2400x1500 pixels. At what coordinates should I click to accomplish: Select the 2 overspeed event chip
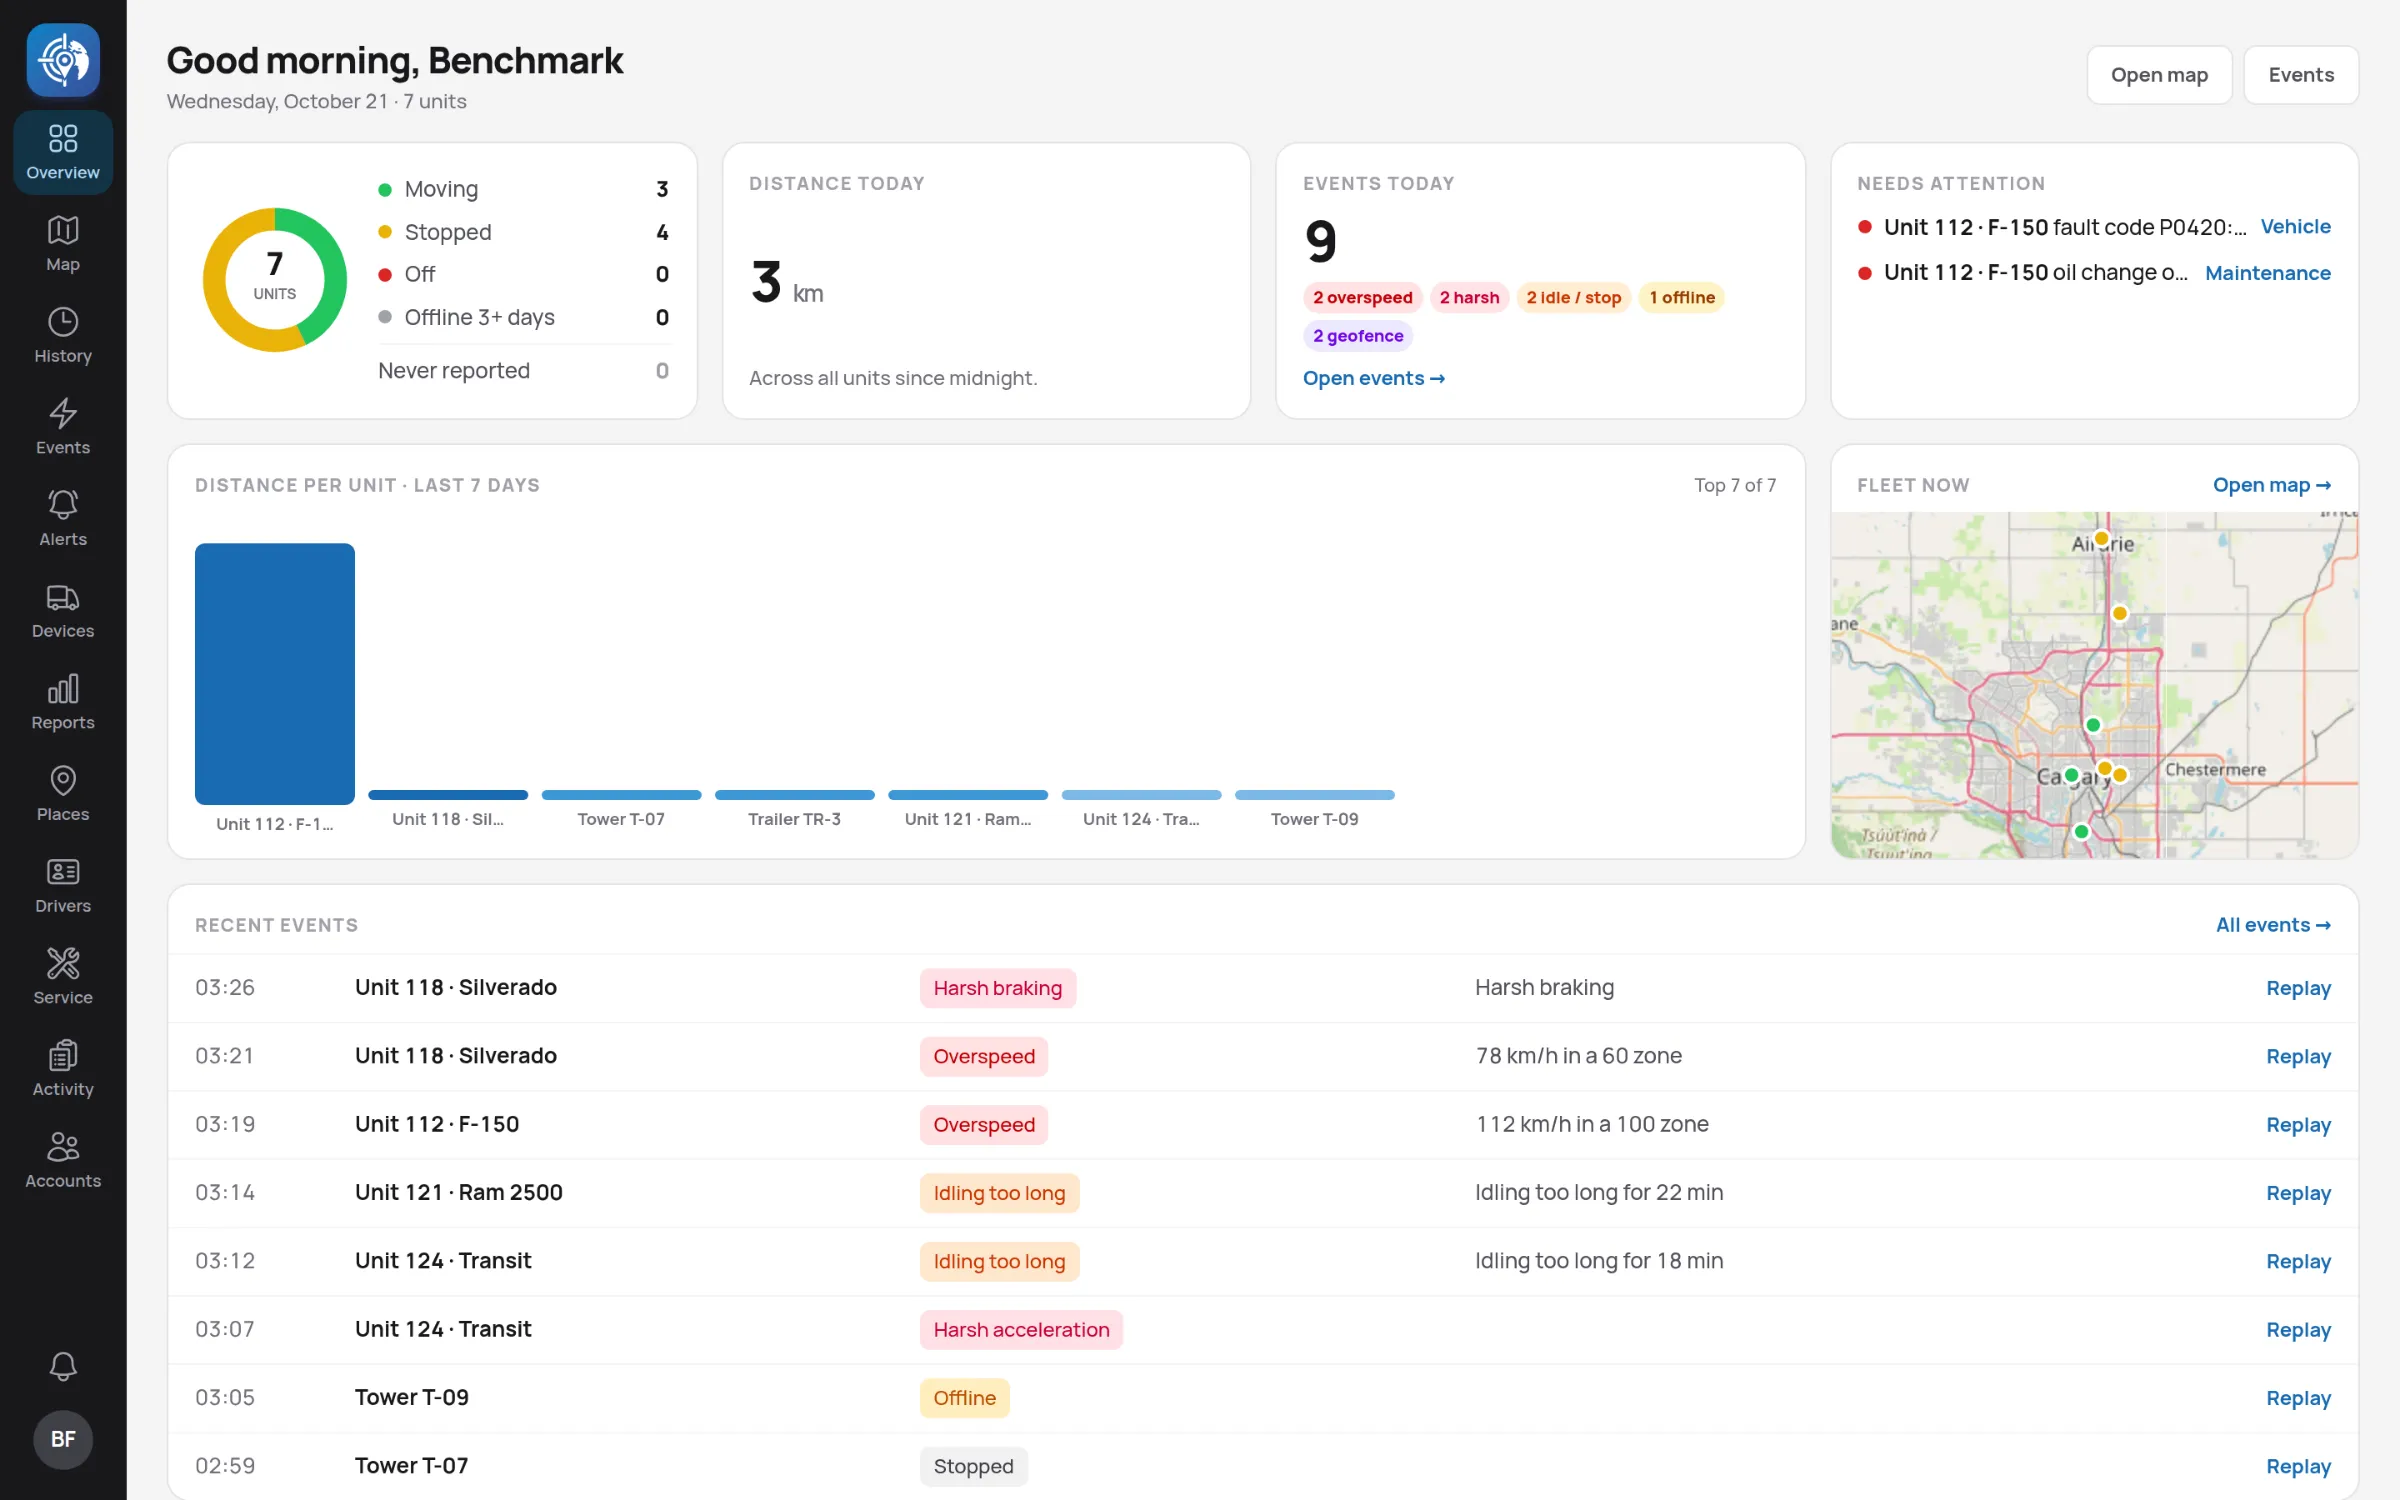click(1362, 297)
